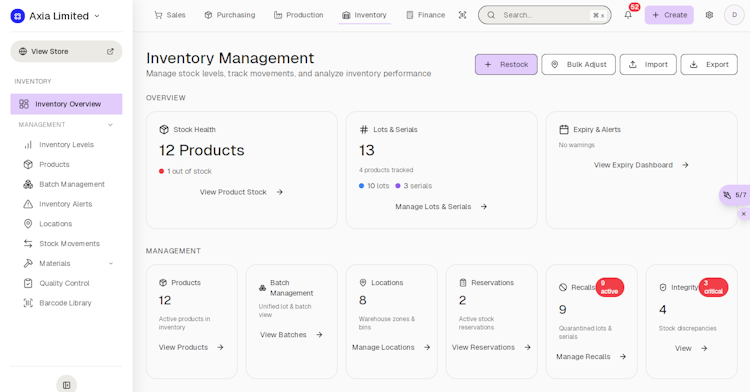Open the settings gear icon
The width and height of the screenshot is (750, 392).
709,15
